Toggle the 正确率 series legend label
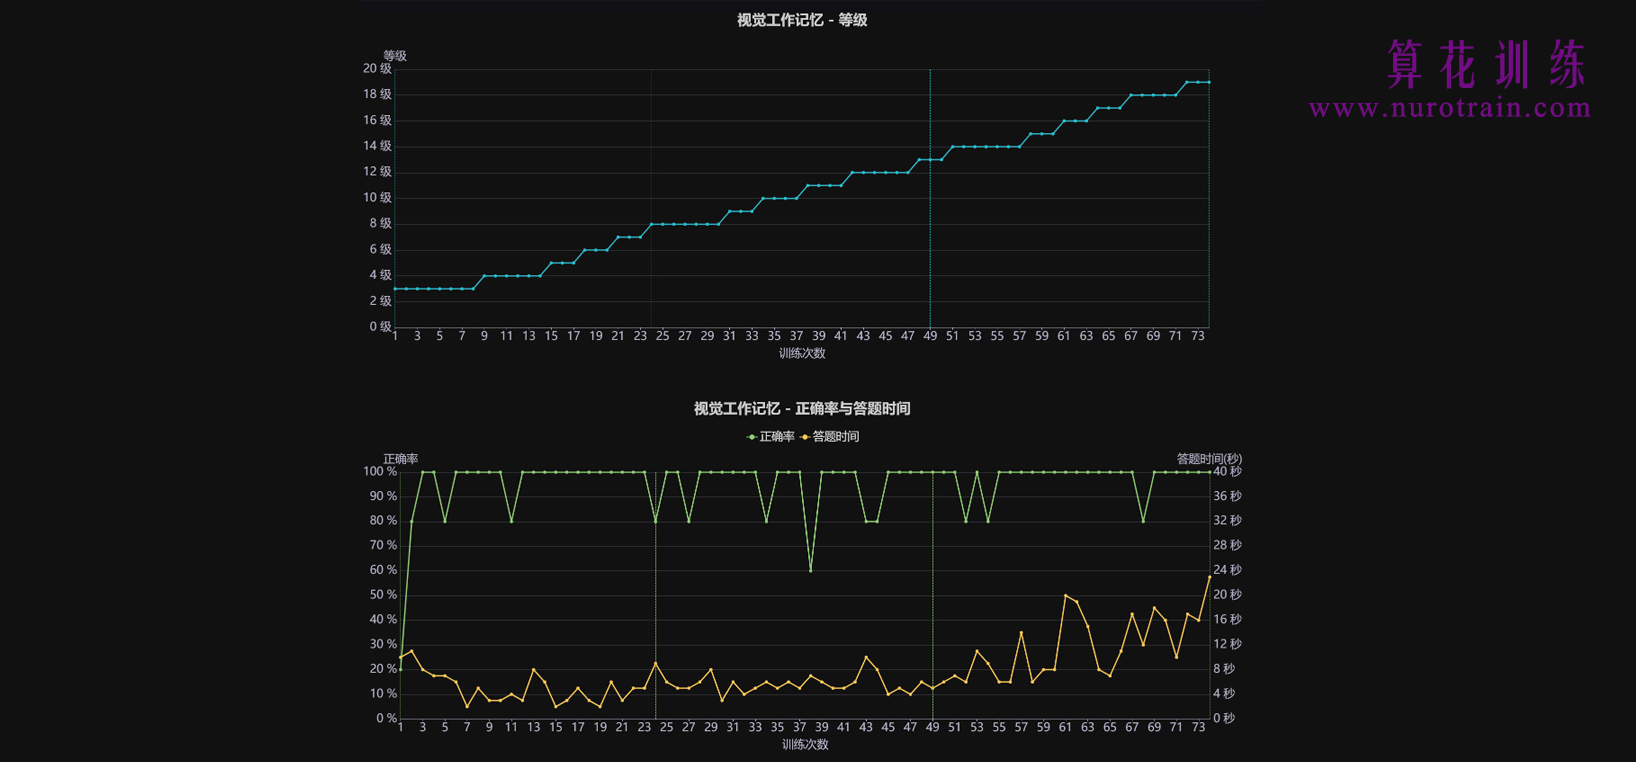 [776, 437]
